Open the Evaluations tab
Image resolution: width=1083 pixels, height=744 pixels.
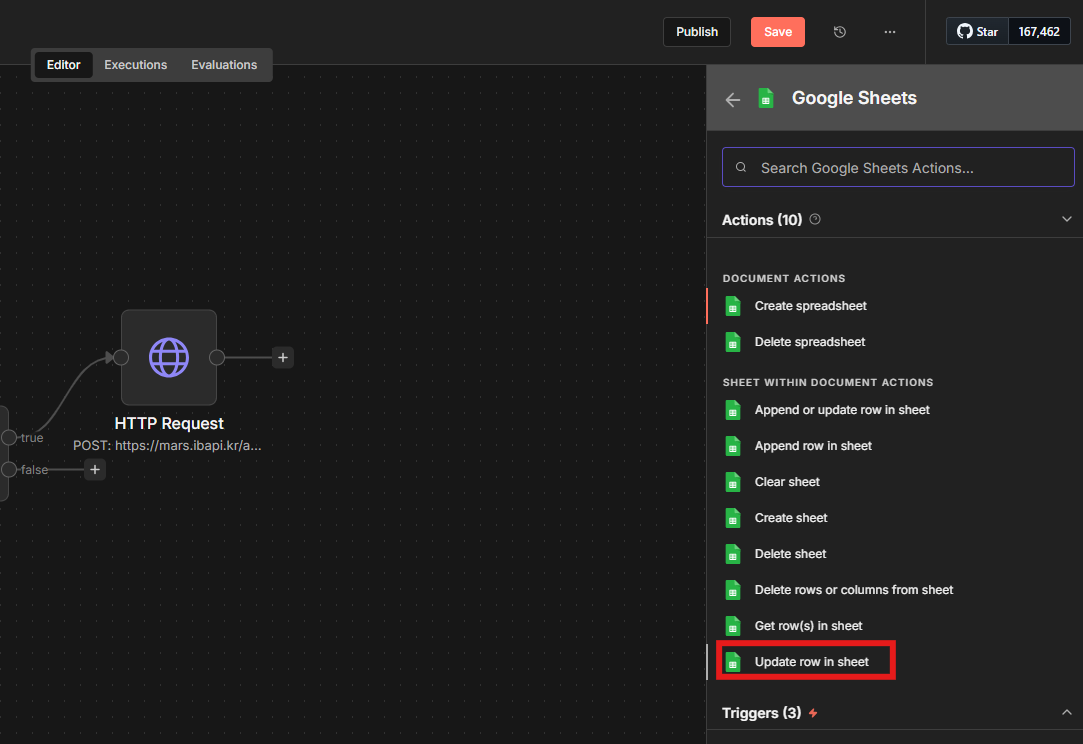(224, 65)
